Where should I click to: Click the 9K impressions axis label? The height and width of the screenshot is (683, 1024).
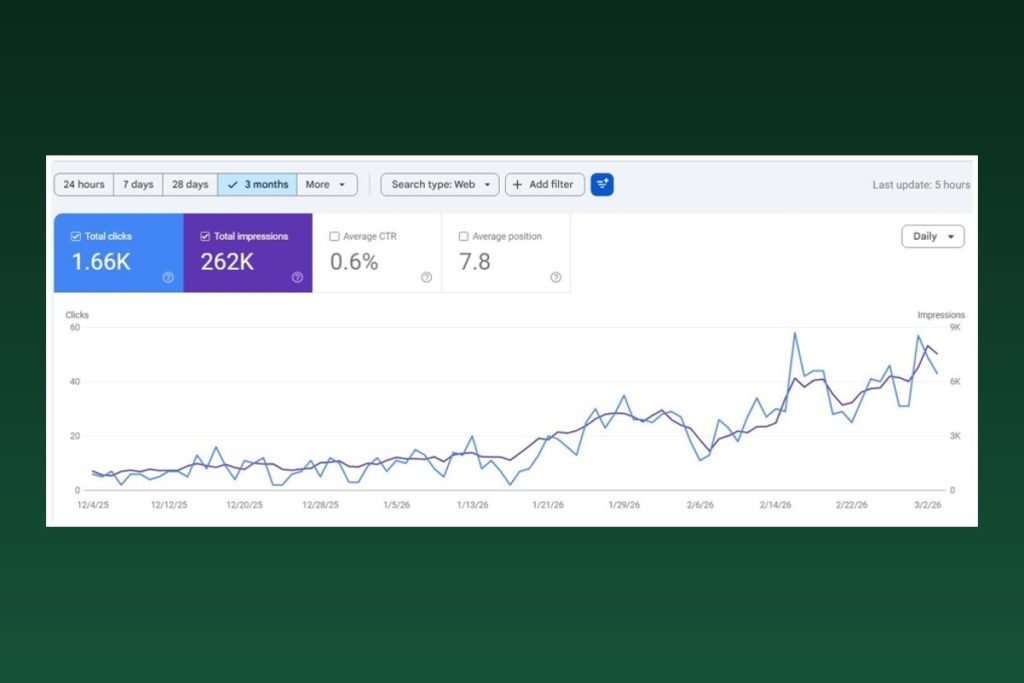tap(955, 328)
